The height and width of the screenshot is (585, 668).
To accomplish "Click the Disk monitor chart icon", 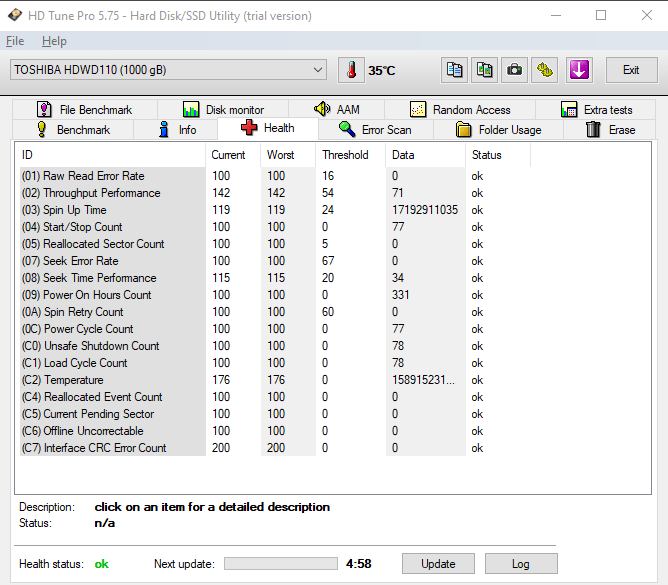I will [191, 110].
